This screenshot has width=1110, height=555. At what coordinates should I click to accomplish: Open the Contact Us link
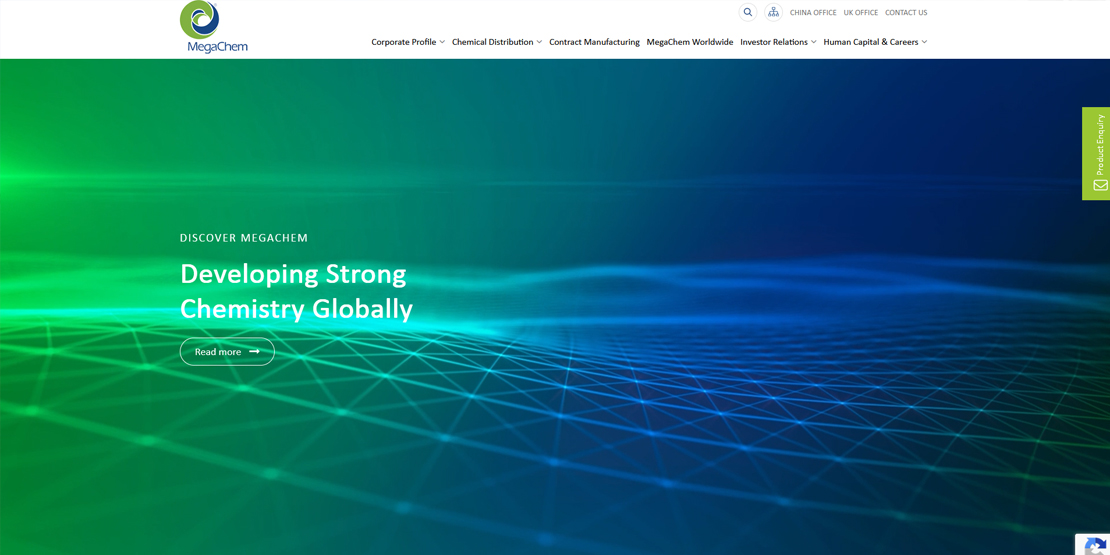click(906, 13)
